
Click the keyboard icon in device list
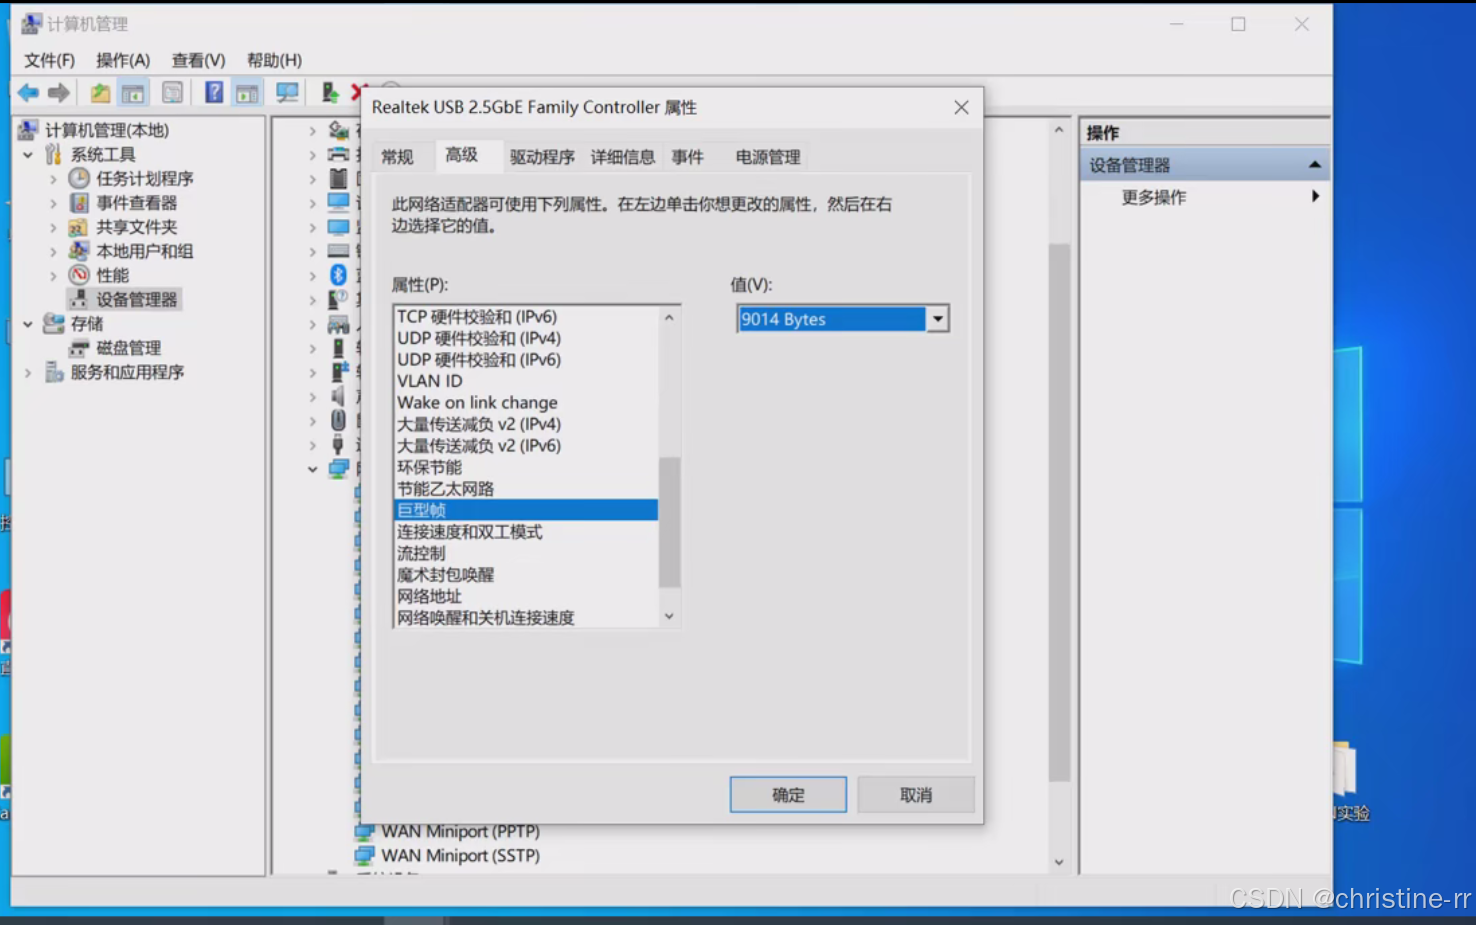339,251
